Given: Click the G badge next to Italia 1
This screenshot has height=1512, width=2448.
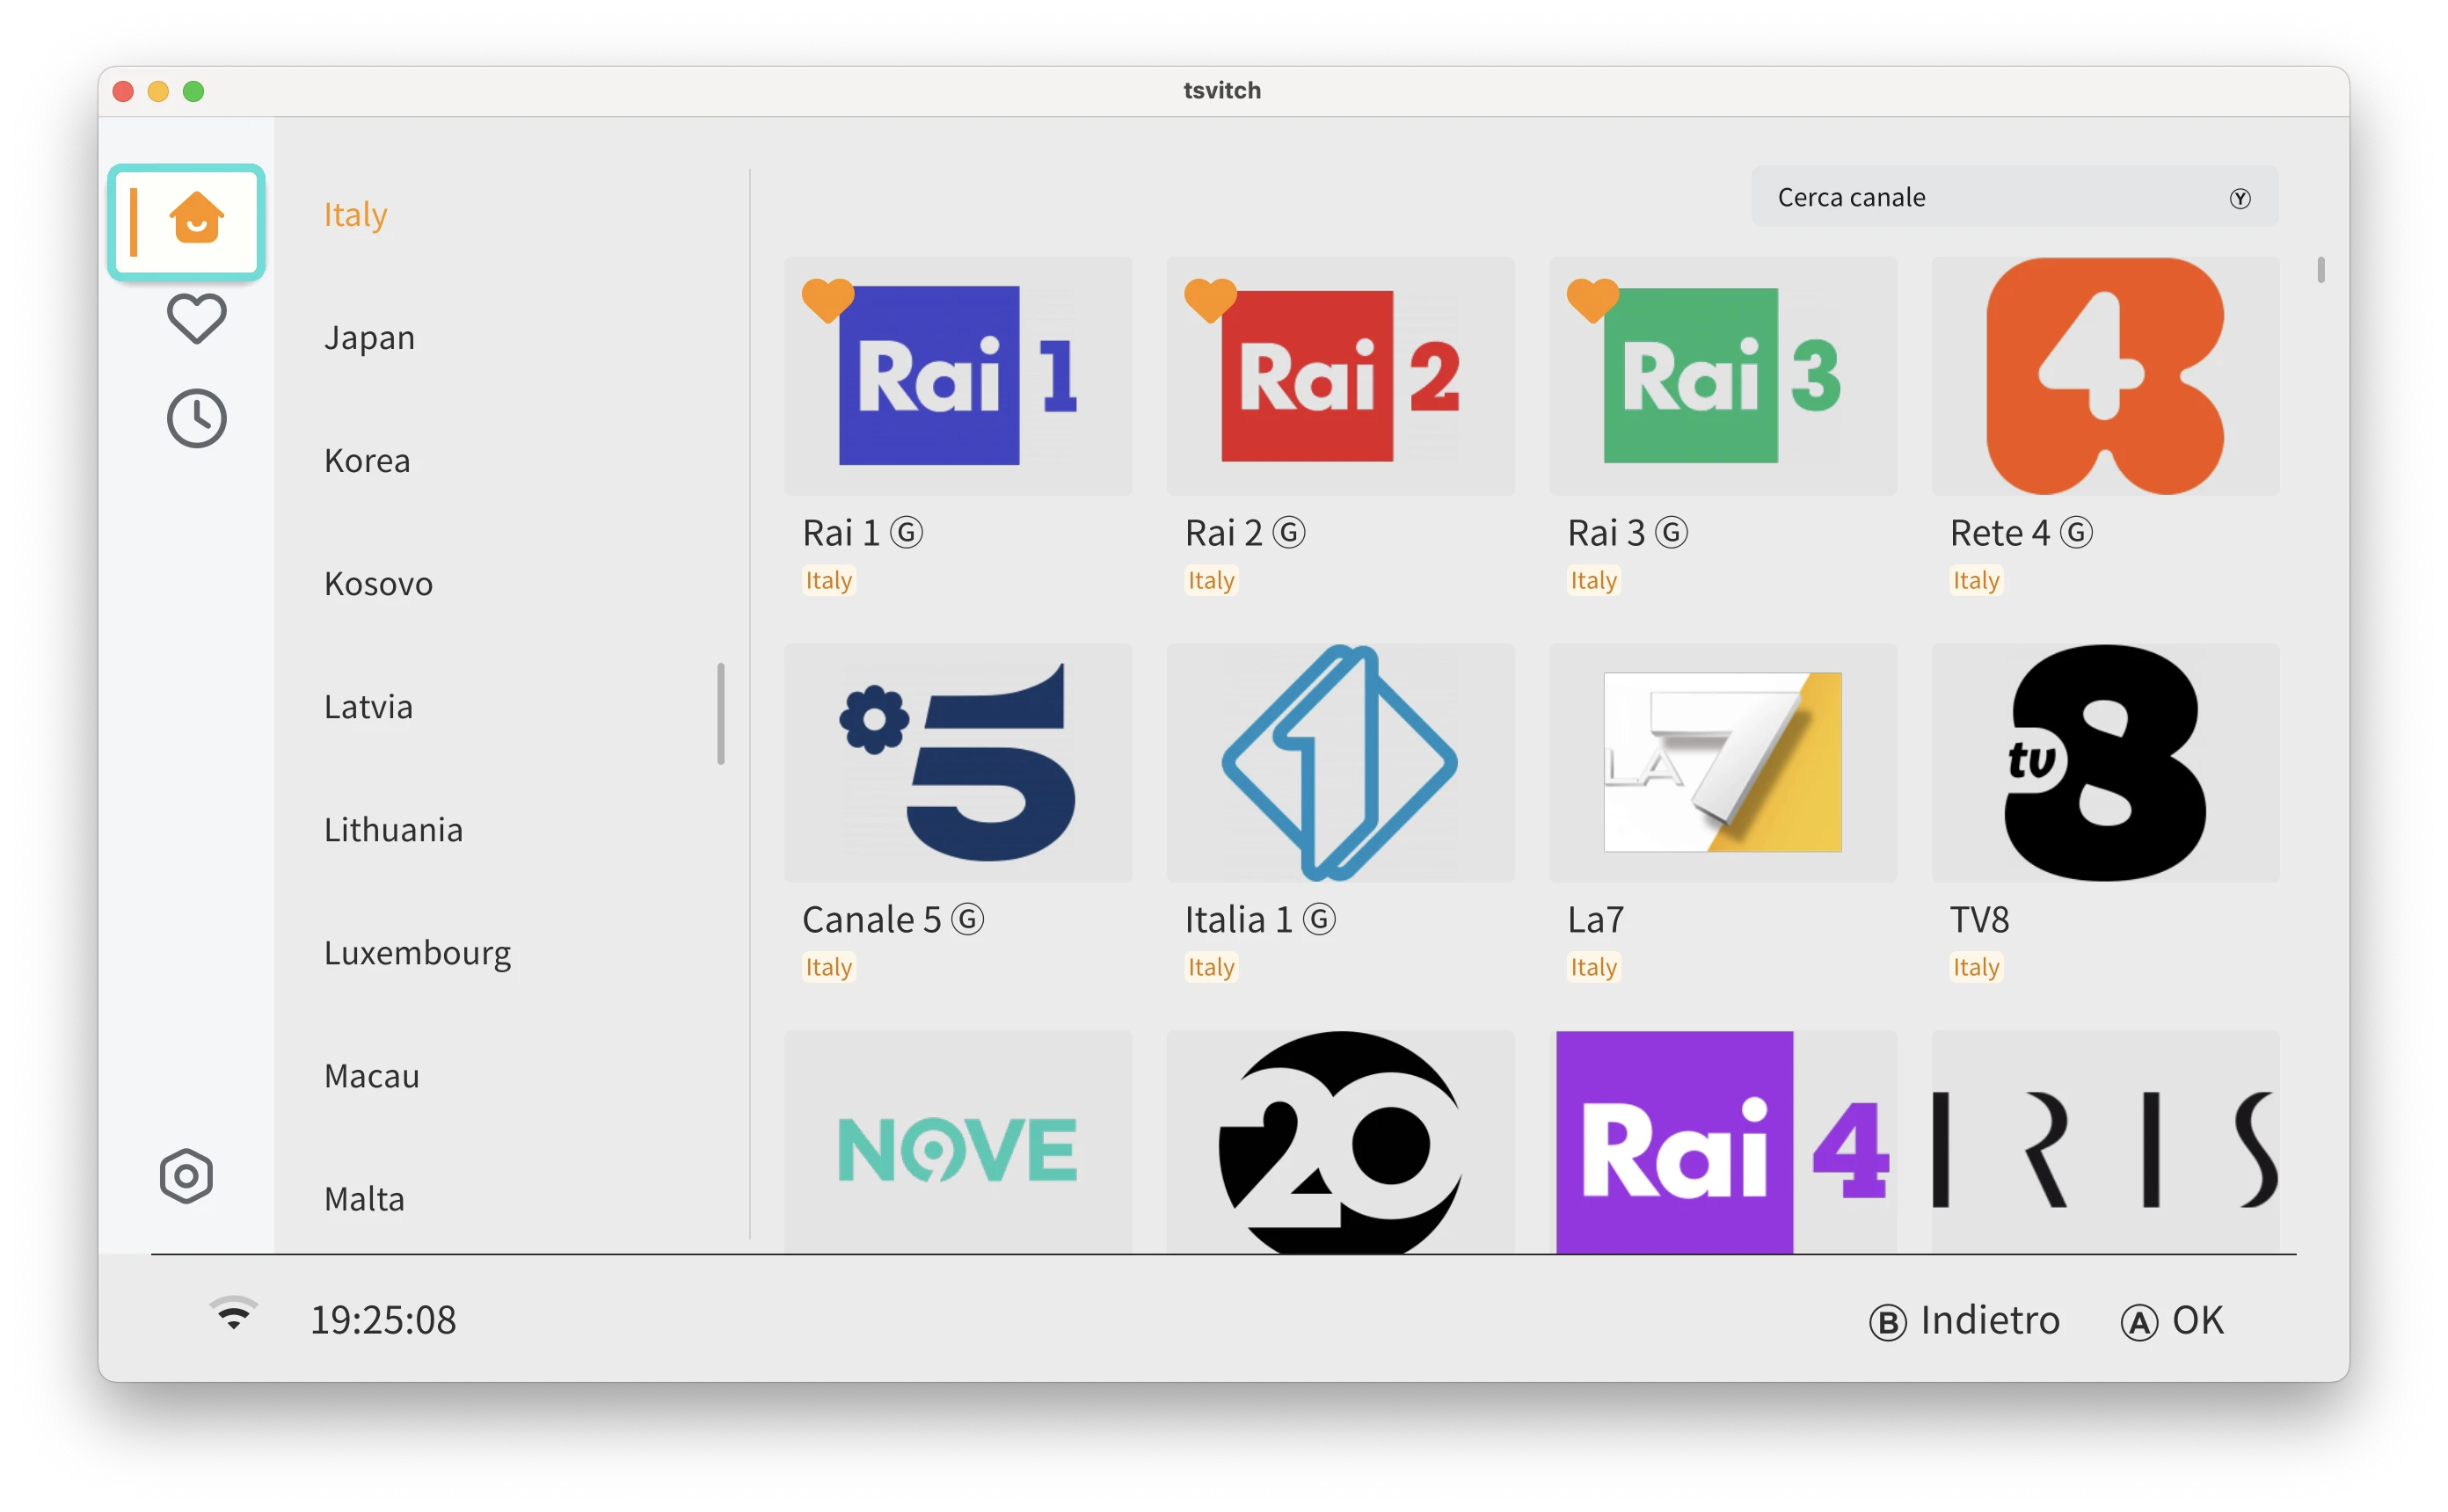Looking at the screenshot, I should [x=1319, y=918].
